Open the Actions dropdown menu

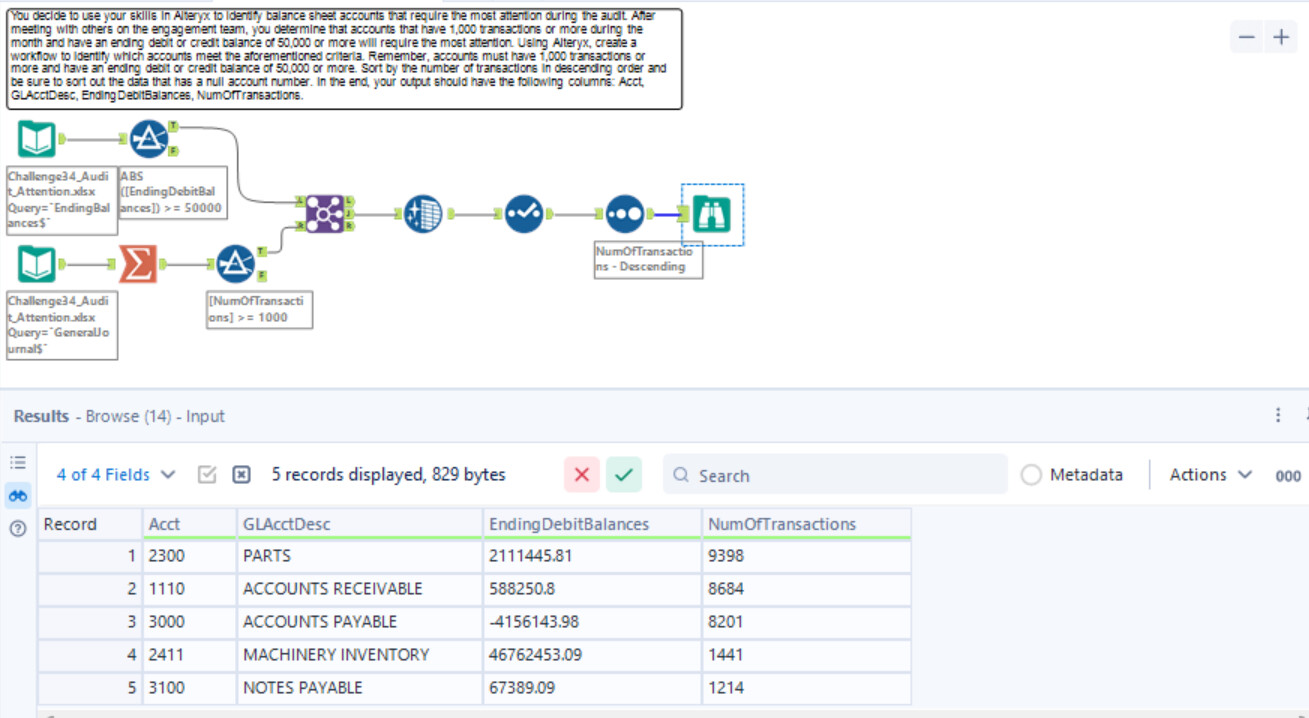(x=1210, y=475)
